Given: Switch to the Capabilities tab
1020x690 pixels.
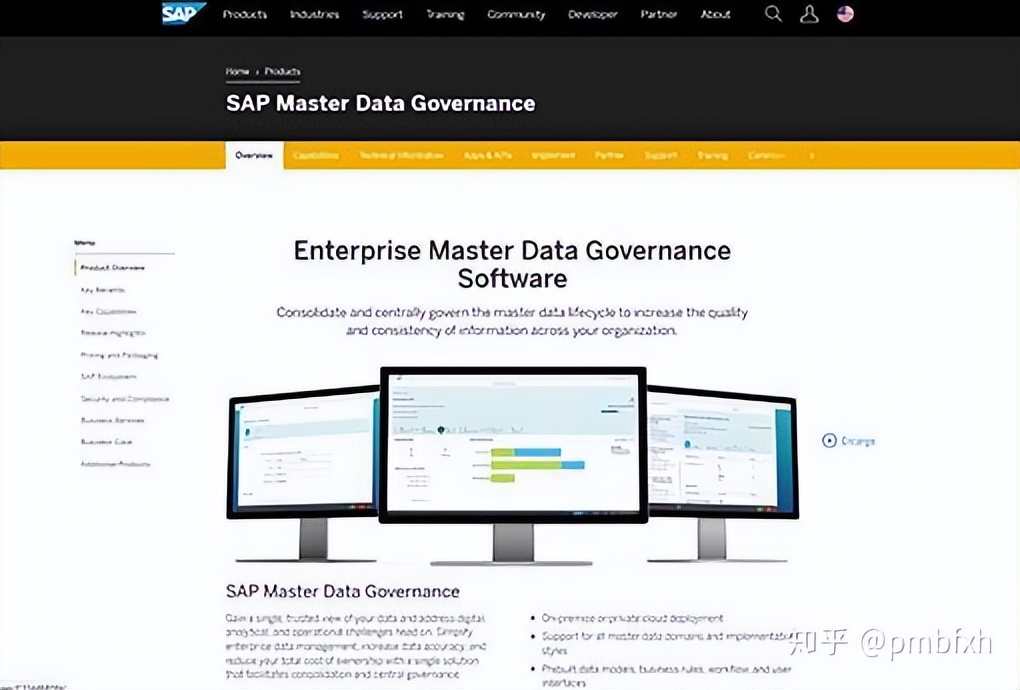Looking at the screenshot, I should [x=315, y=155].
